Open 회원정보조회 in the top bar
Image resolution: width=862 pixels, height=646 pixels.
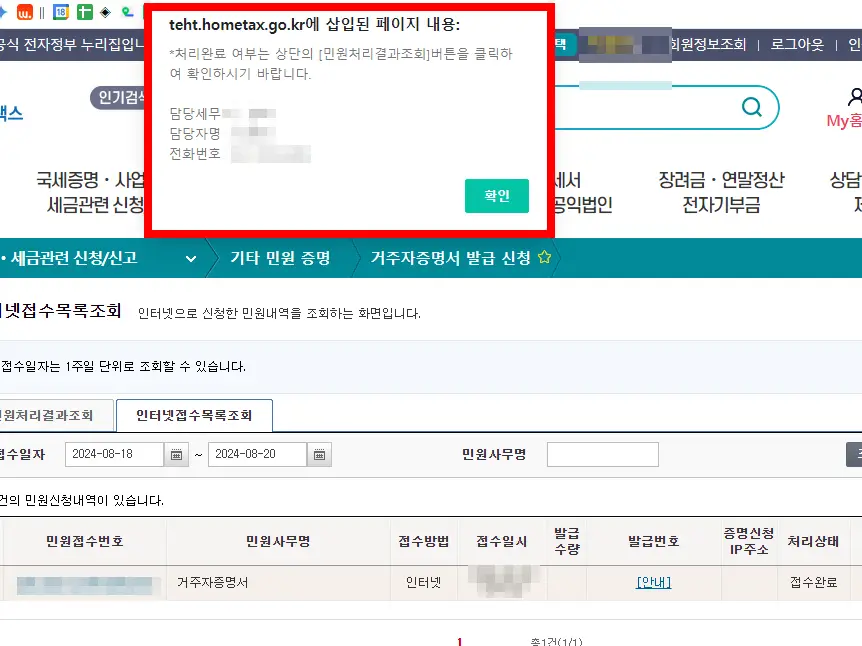tap(712, 46)
